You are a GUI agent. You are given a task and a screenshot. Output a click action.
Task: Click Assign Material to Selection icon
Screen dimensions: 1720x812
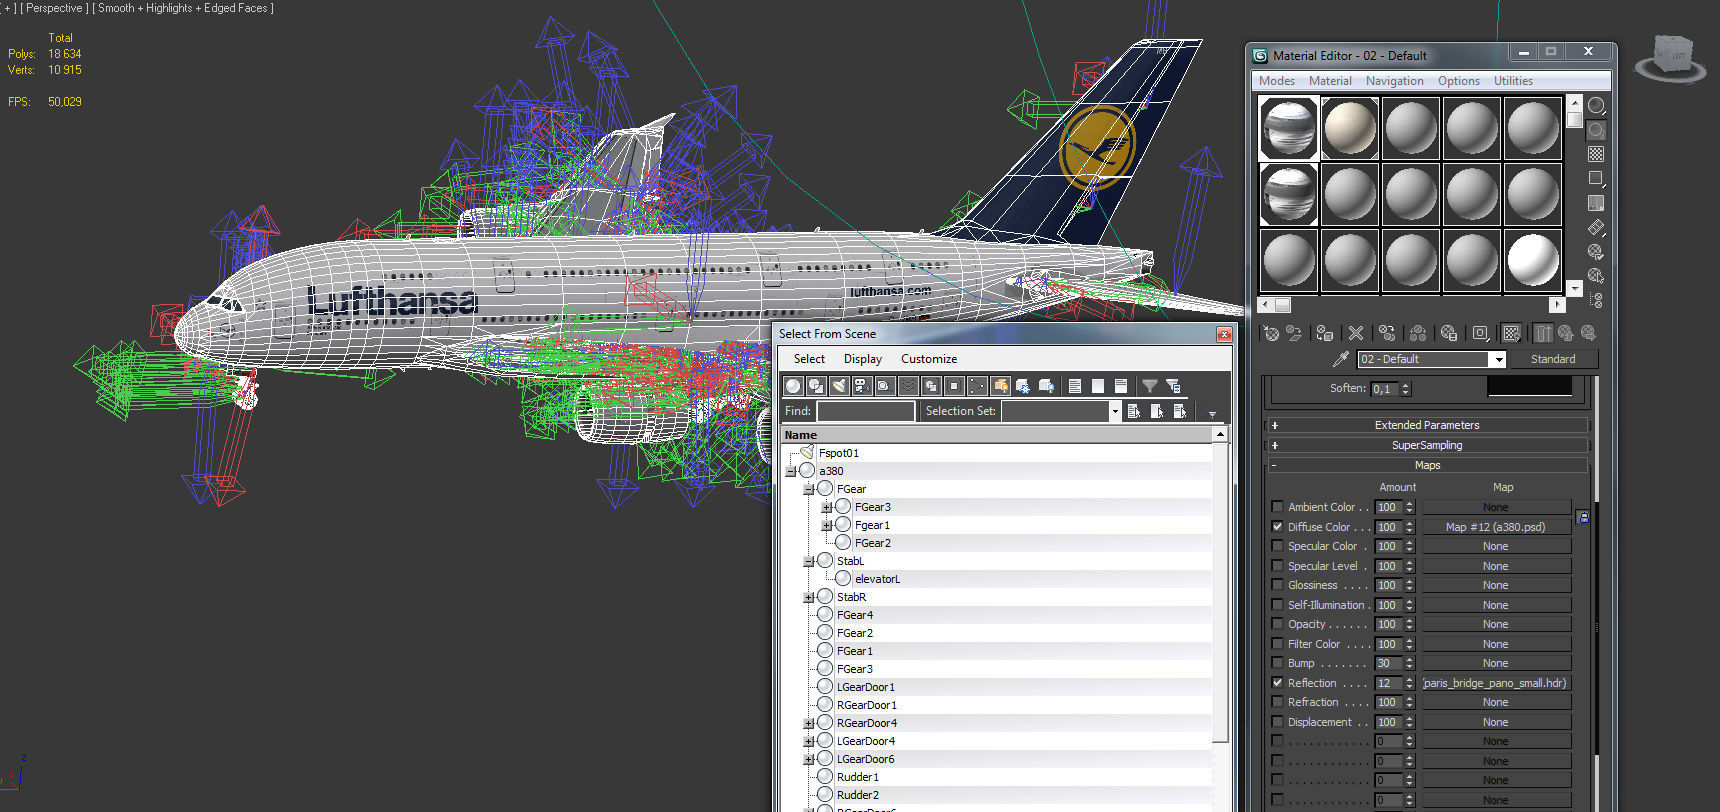click(x=1325, y=333)
